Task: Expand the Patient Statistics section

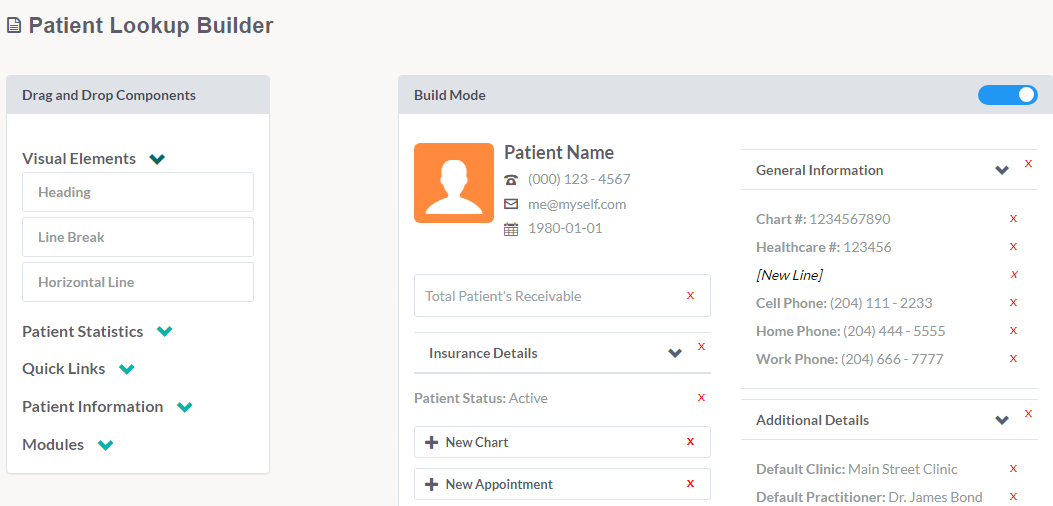Action: click(x=165, y=331)
